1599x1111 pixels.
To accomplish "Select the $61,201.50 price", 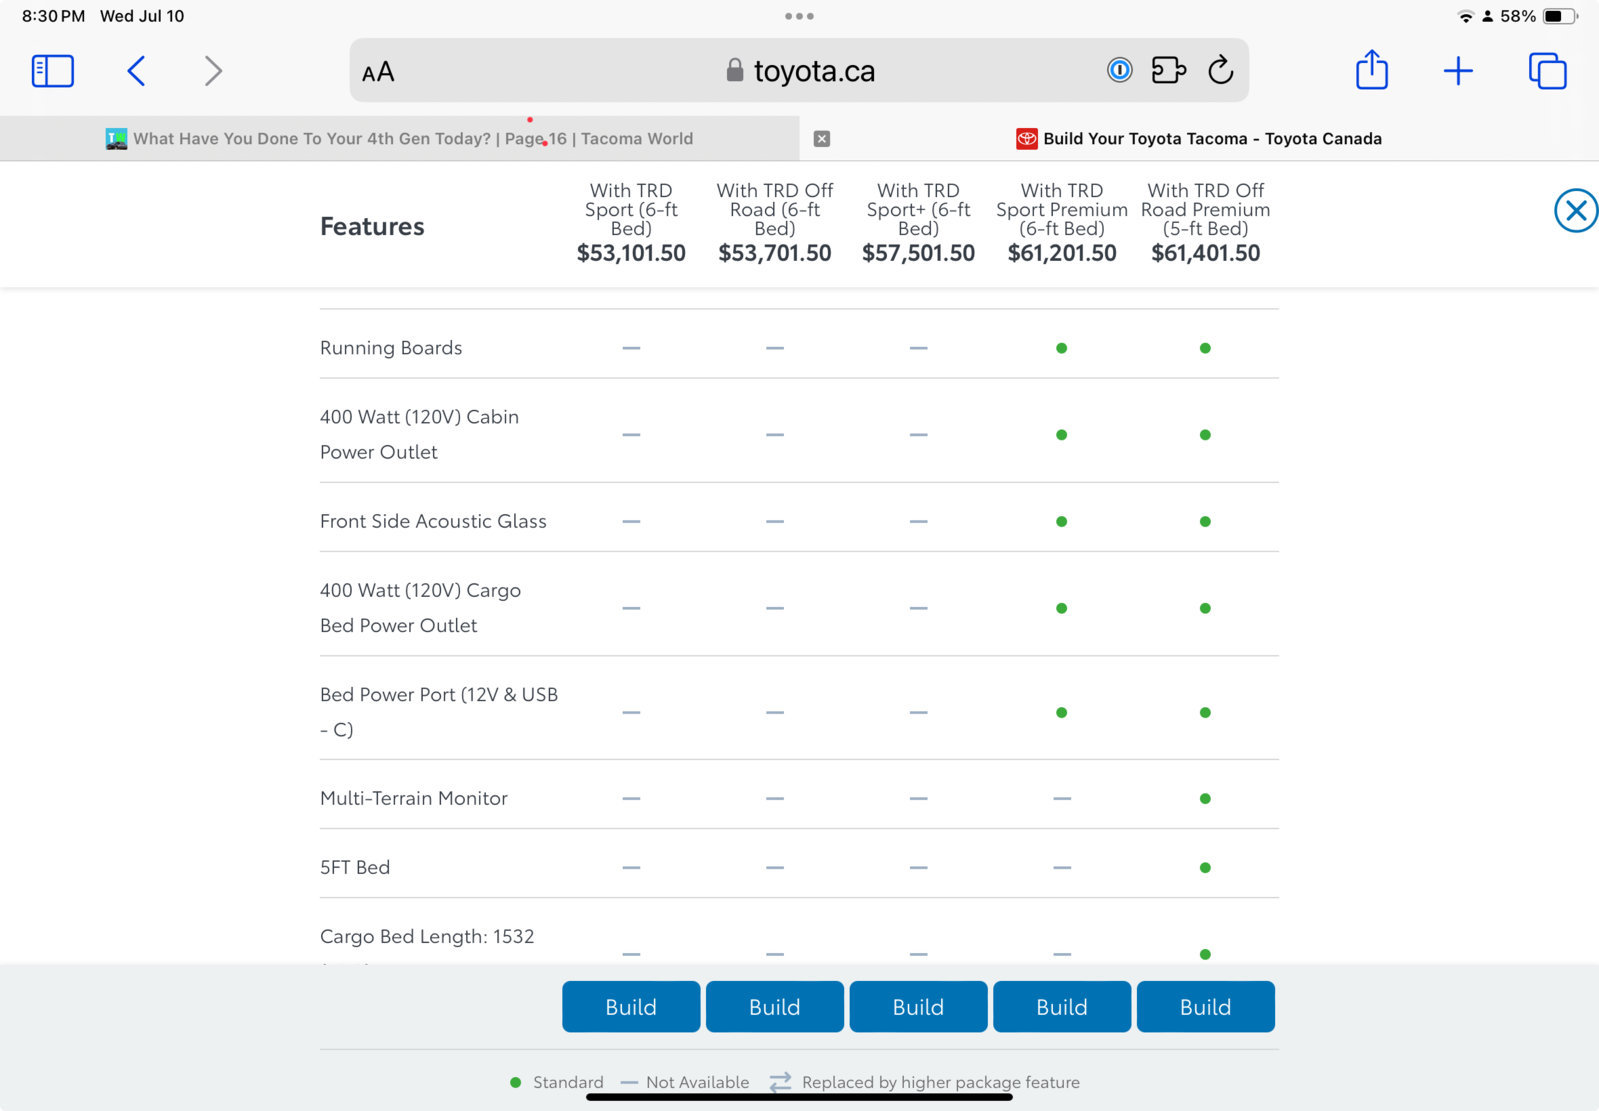I will (x=1062, y=253).
